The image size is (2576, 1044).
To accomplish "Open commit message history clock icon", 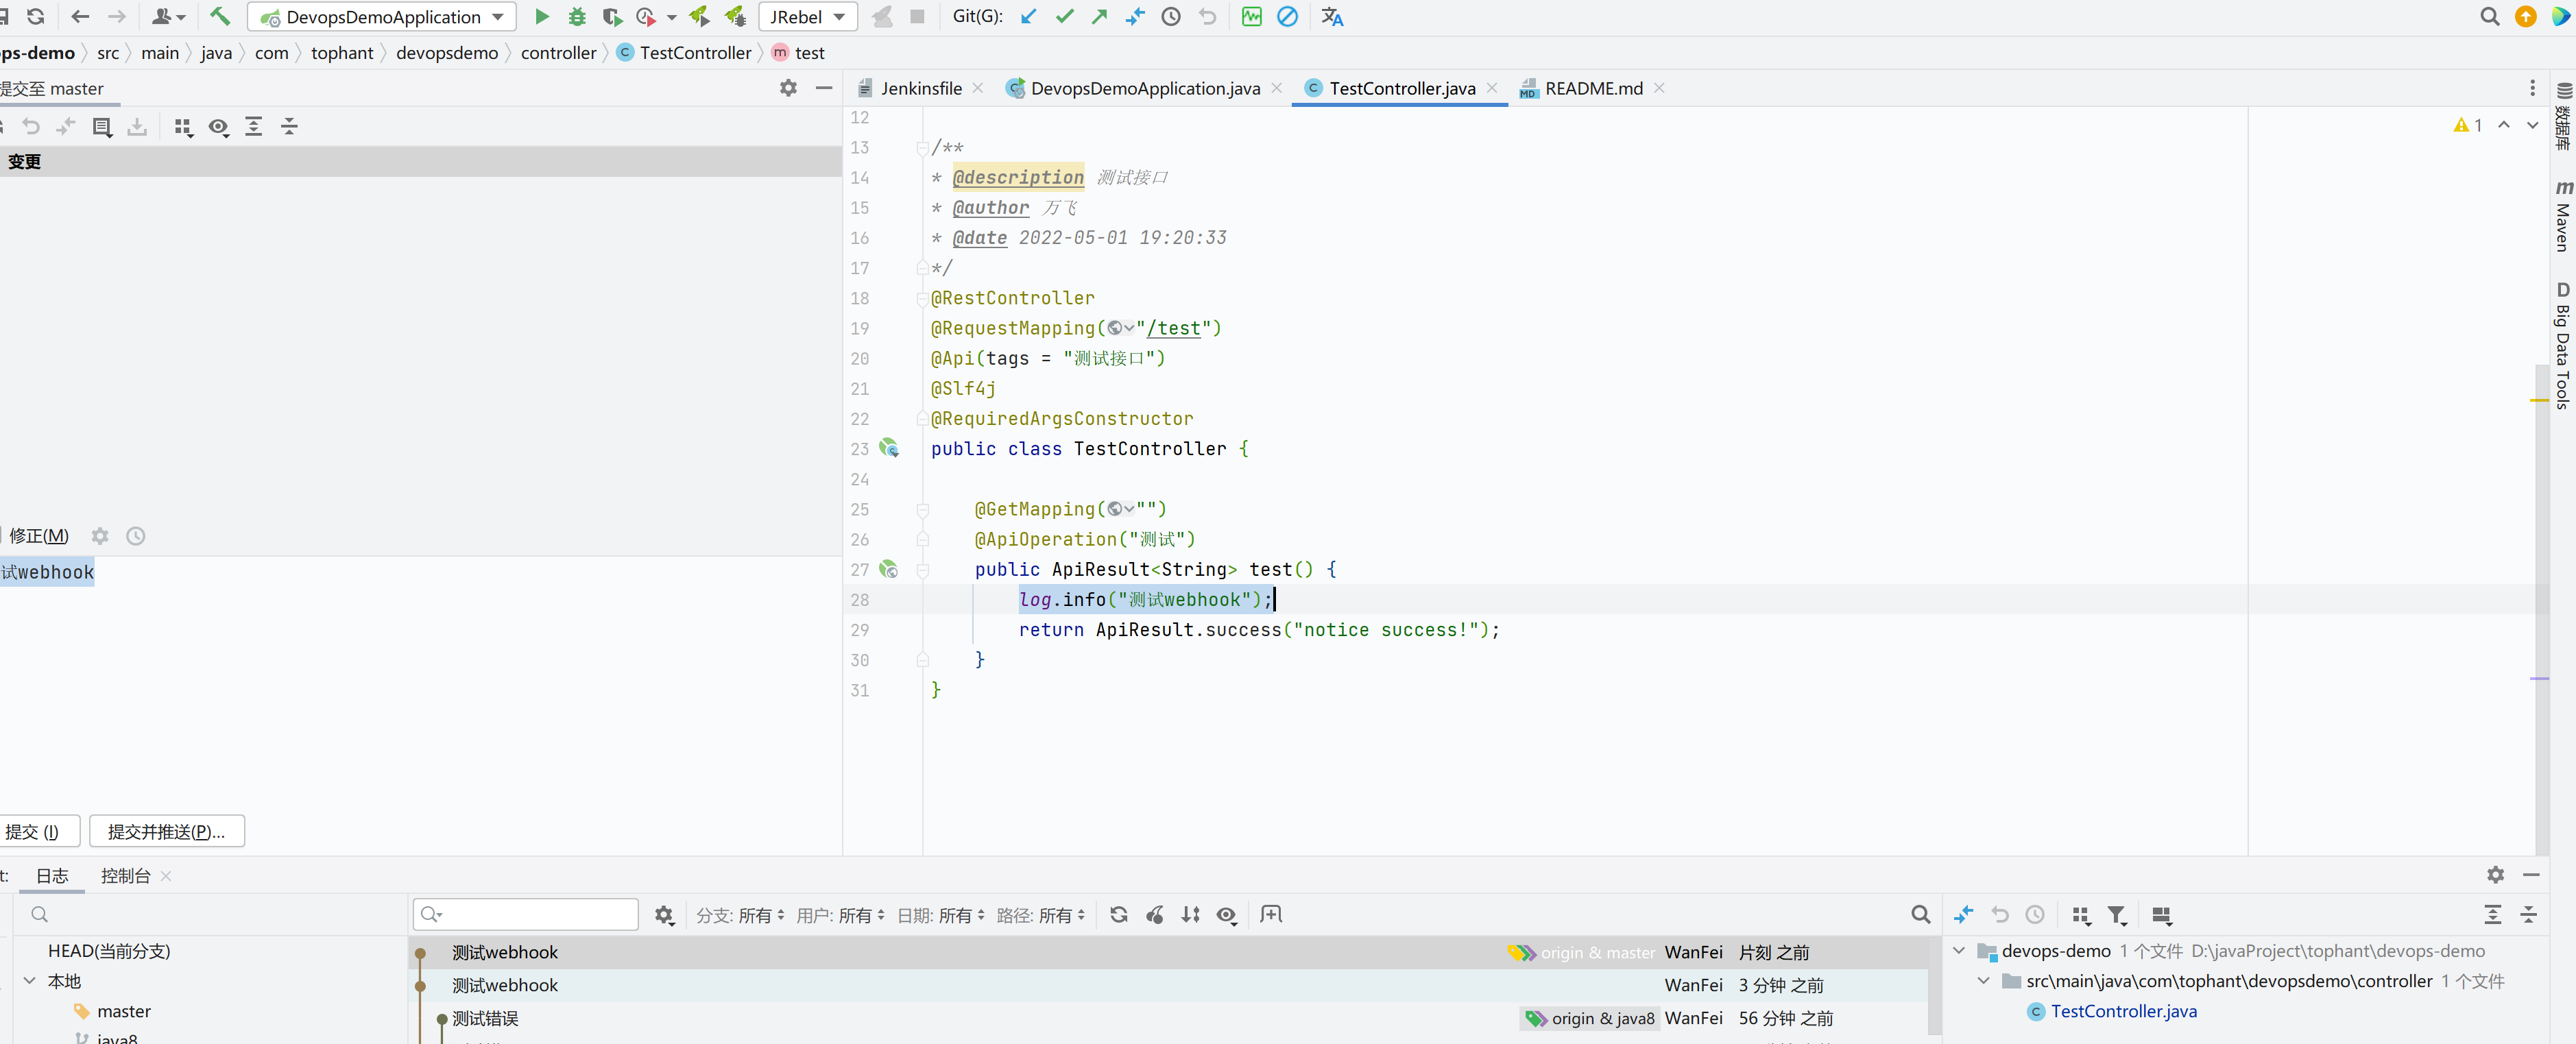I will pyautogui.click(x=136, y=536).
